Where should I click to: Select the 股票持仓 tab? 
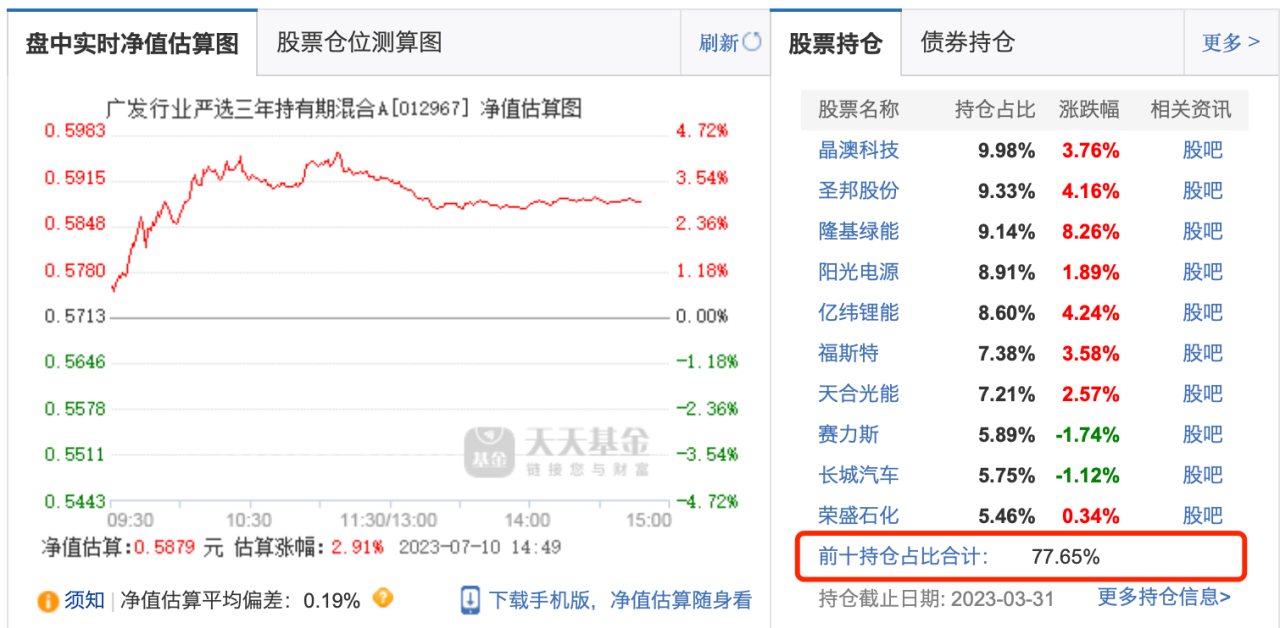(x=836, y=44)
